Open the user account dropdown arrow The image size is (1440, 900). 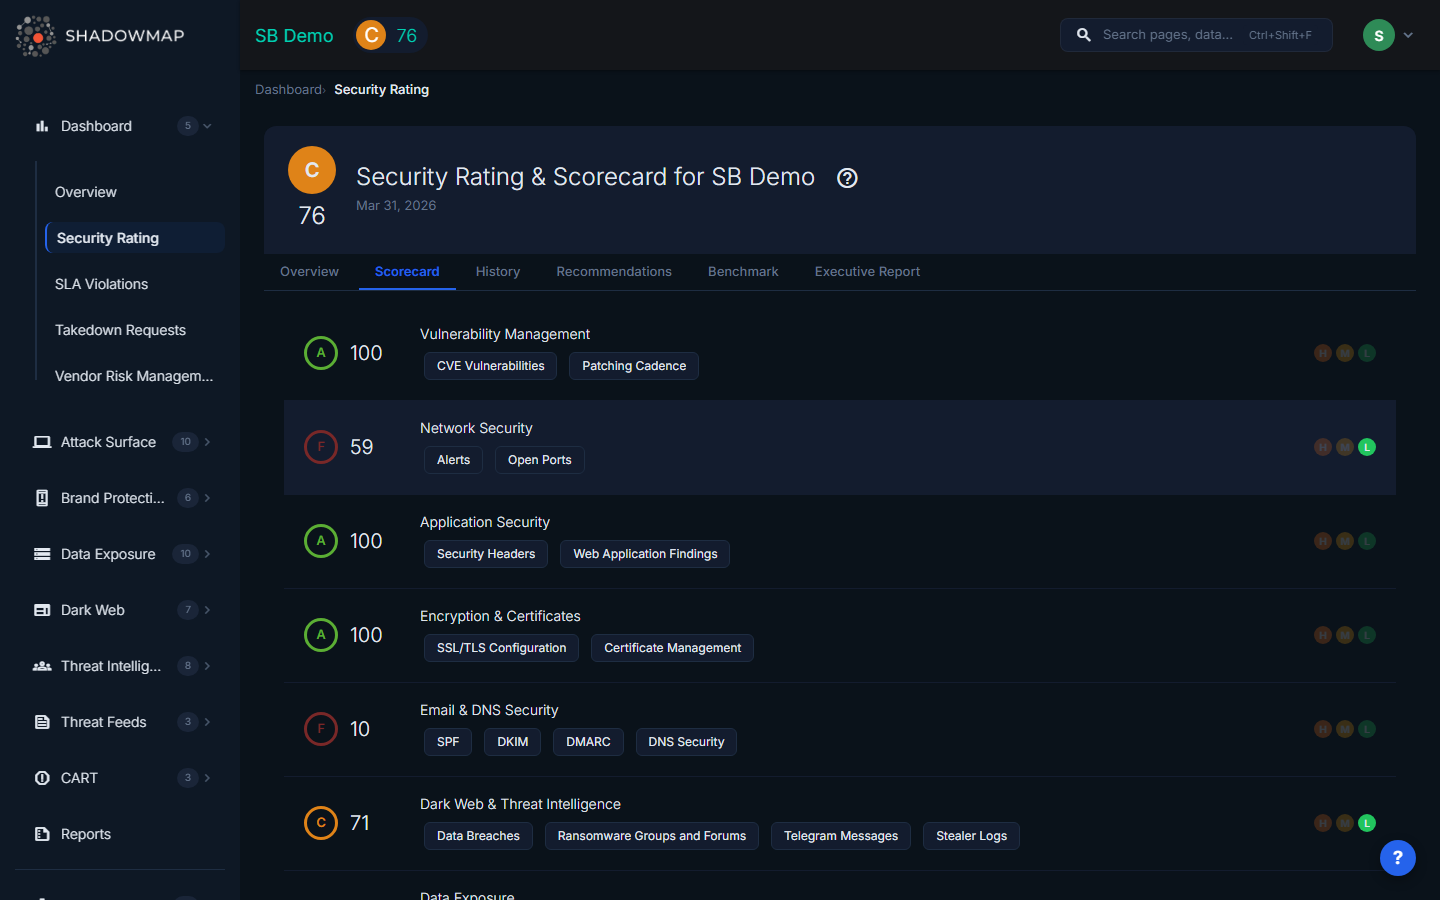click(x=1408, y=35)
